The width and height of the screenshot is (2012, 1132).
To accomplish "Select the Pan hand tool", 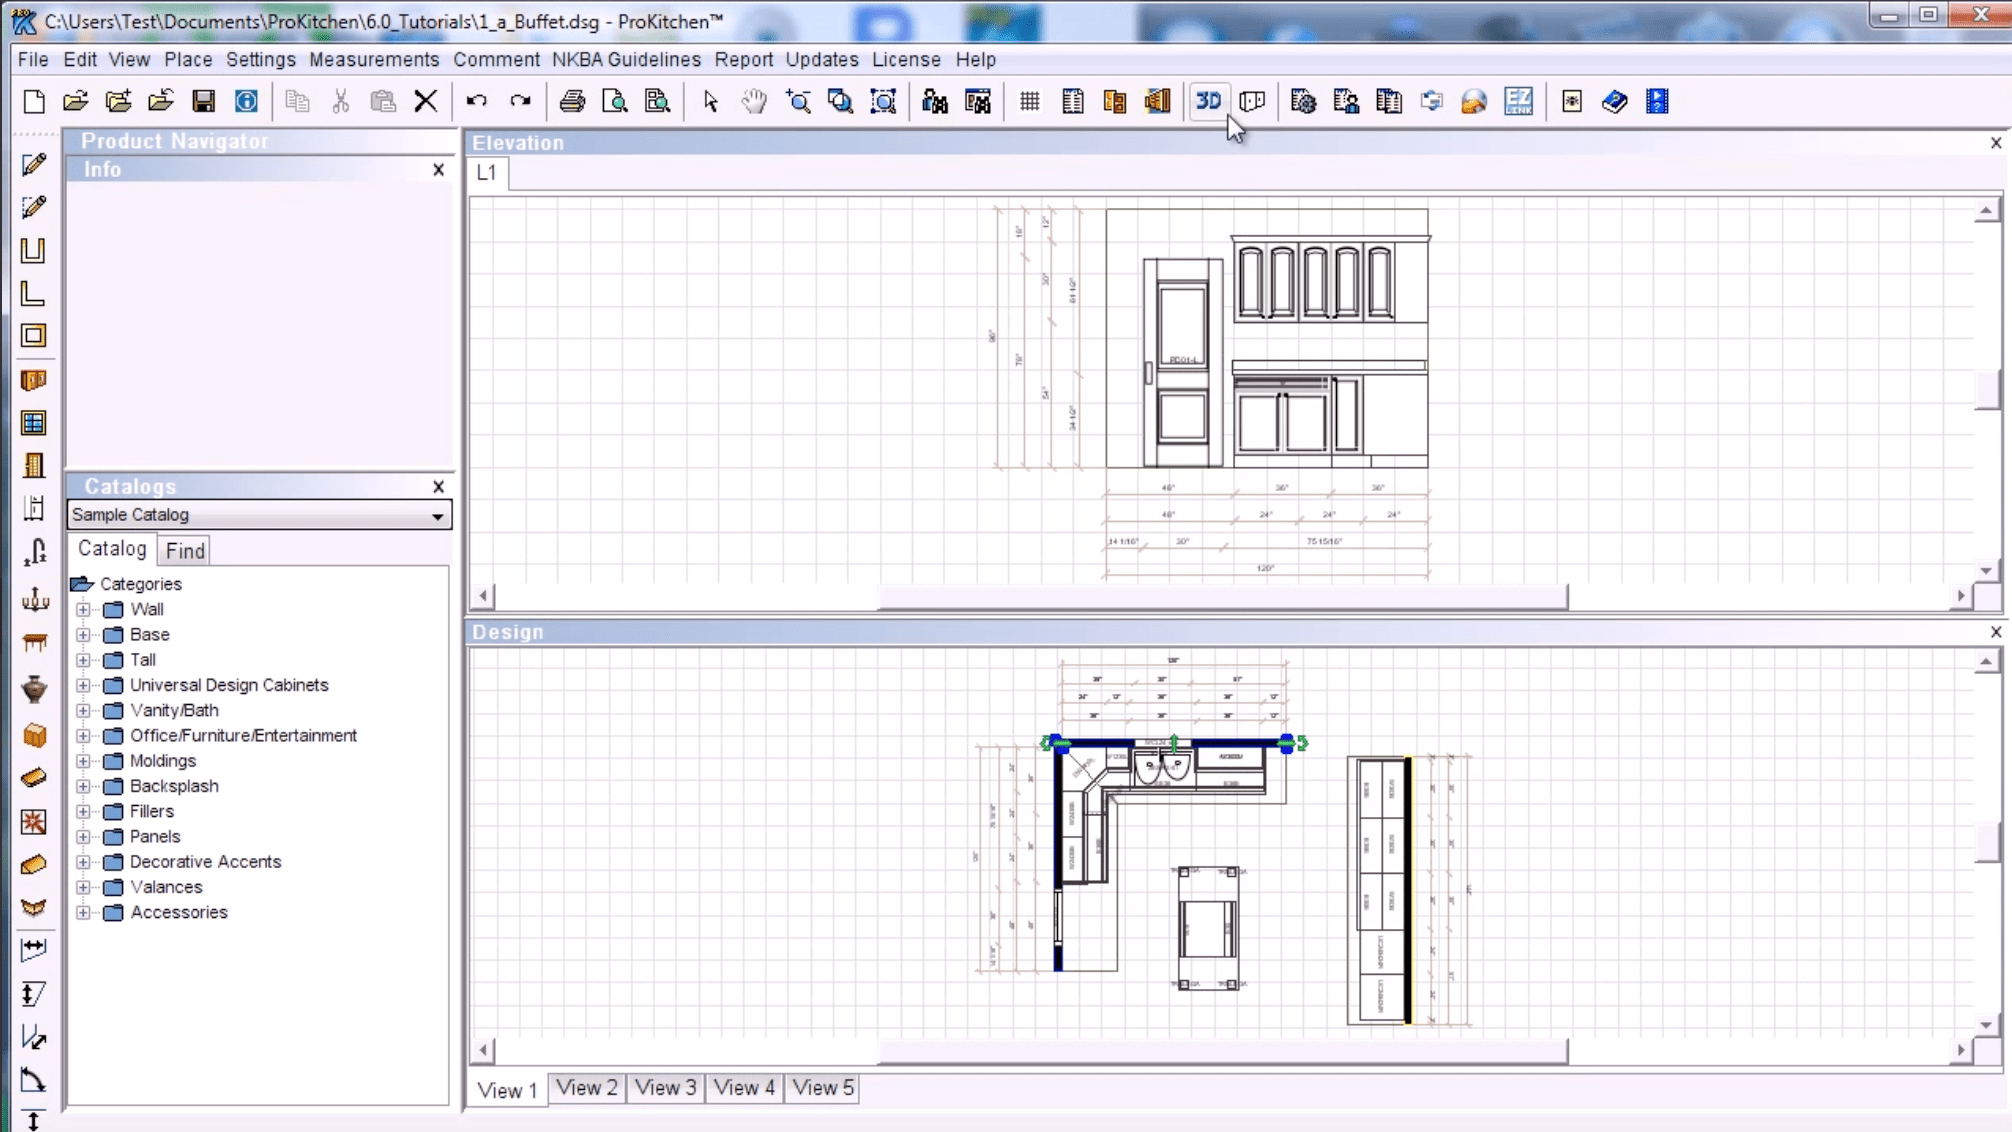I will click(x=753, y=101).
